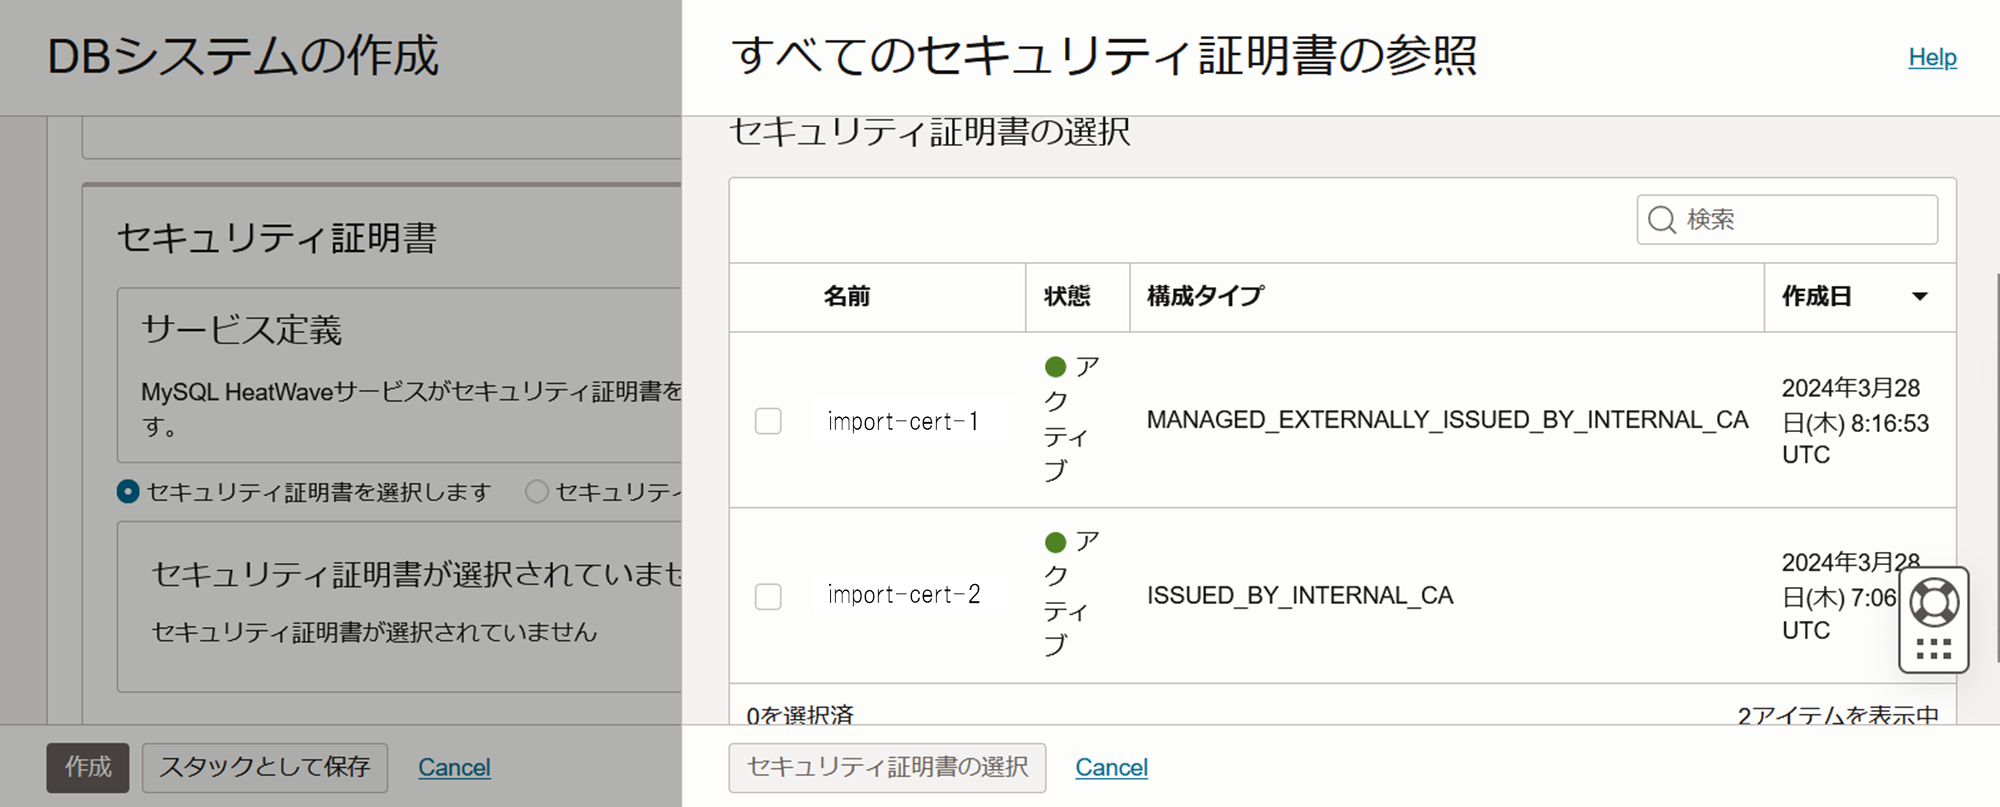Select the second unselected radio option
This screenshot has width=2000, height=807.
click(x=537, y=492)
